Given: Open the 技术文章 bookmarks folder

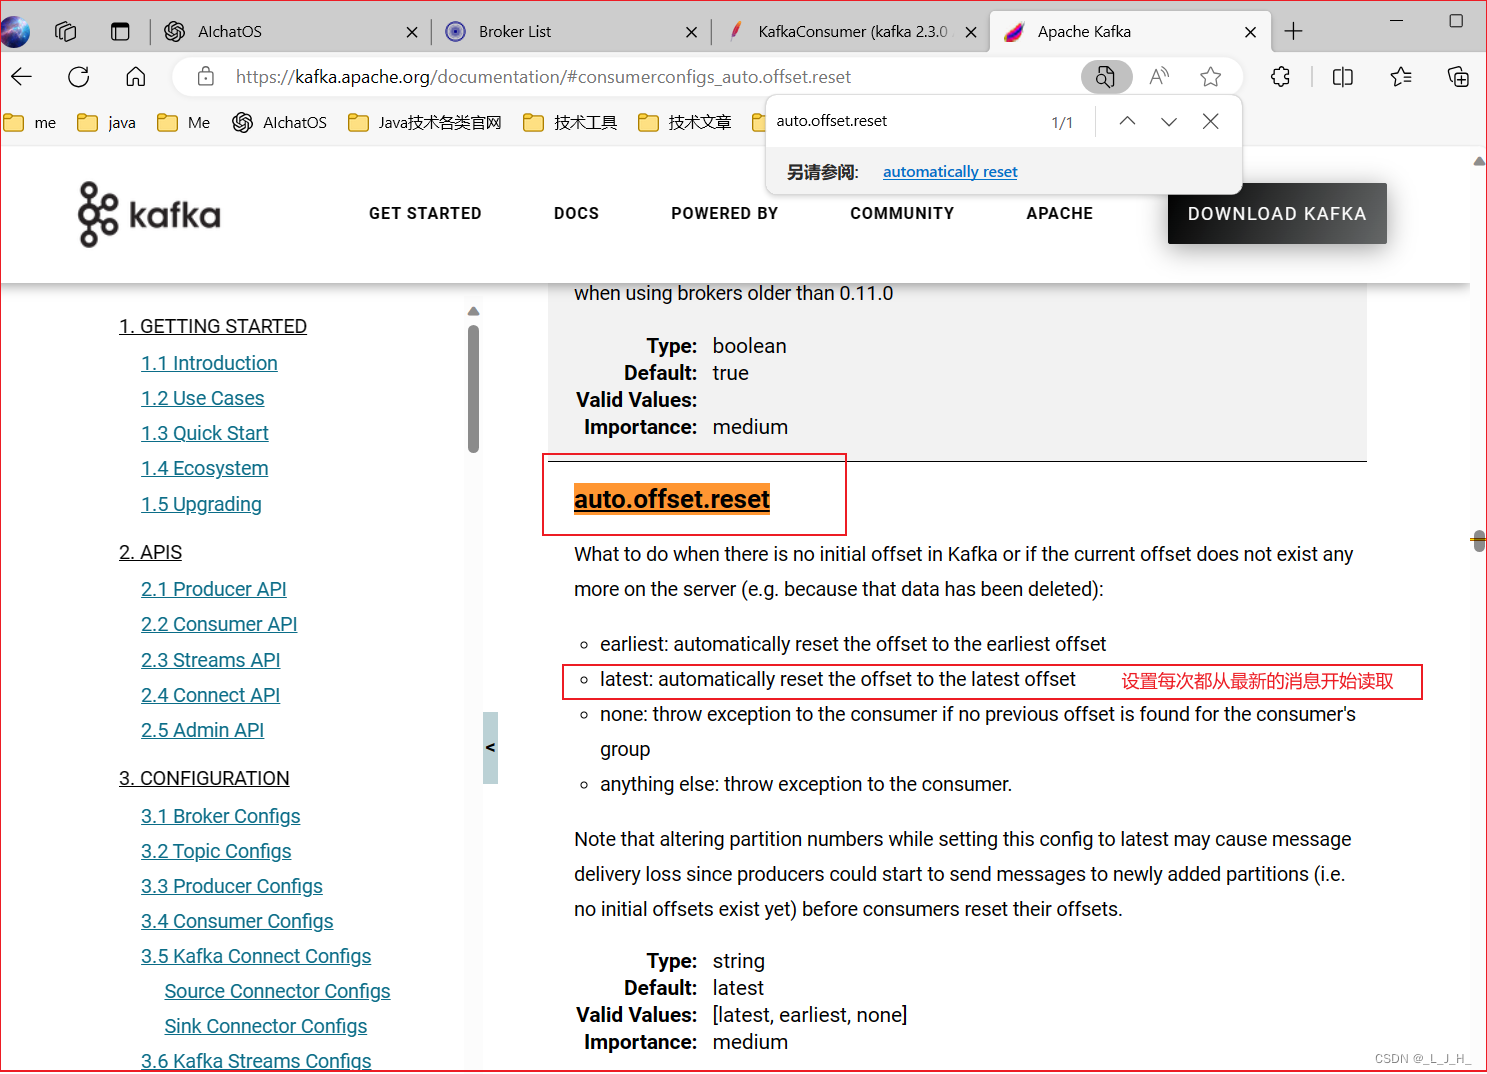Looking at the screenshot, I should point(685,122).
